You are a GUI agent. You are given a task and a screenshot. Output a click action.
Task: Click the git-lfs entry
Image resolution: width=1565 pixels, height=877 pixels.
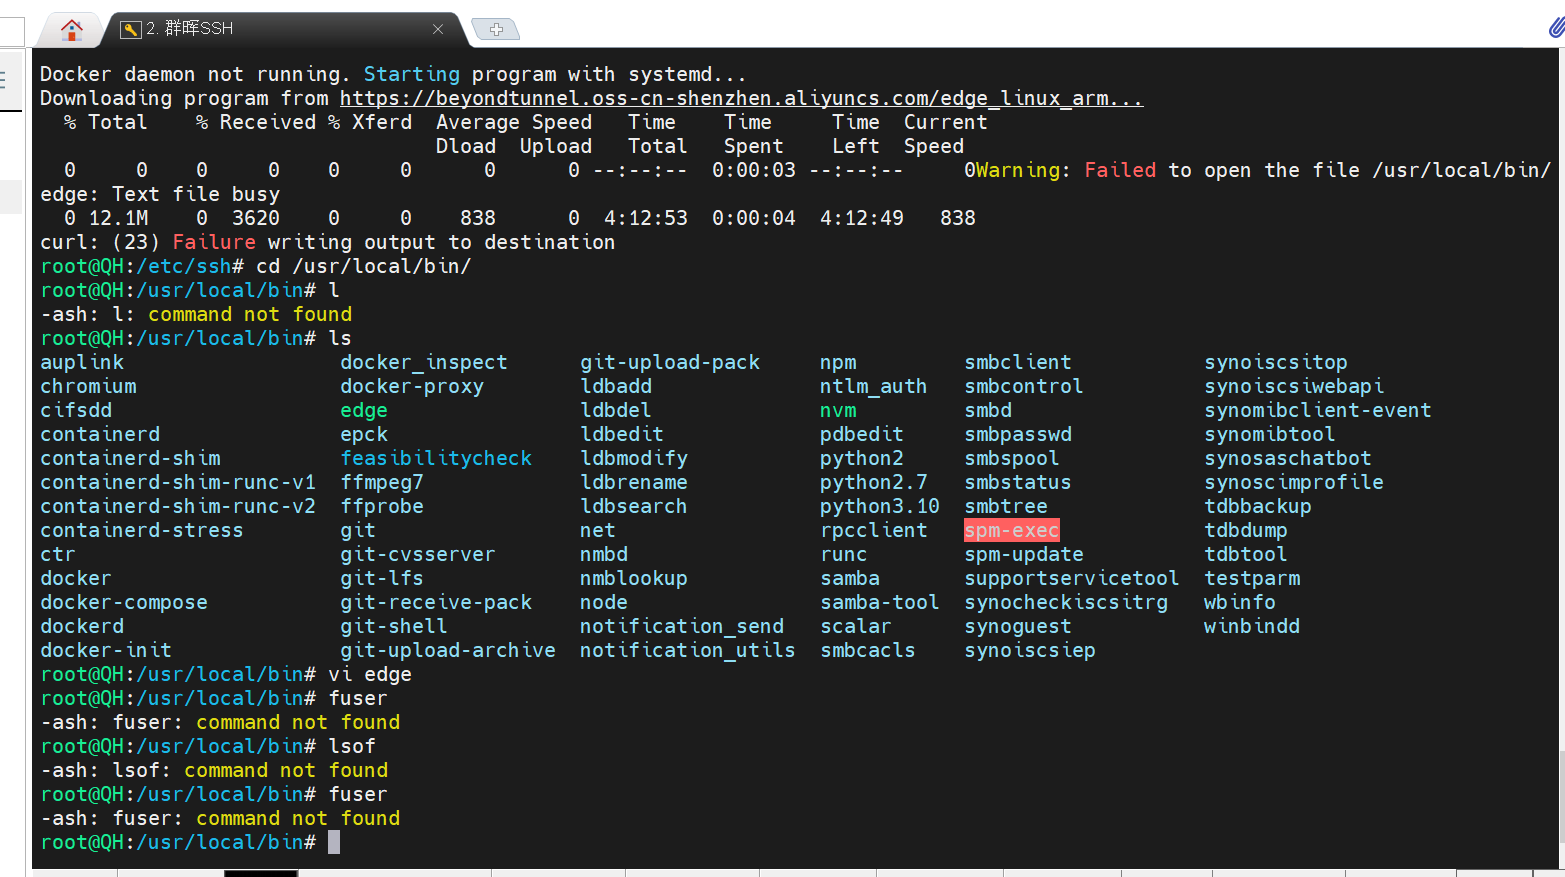(382, 578)
